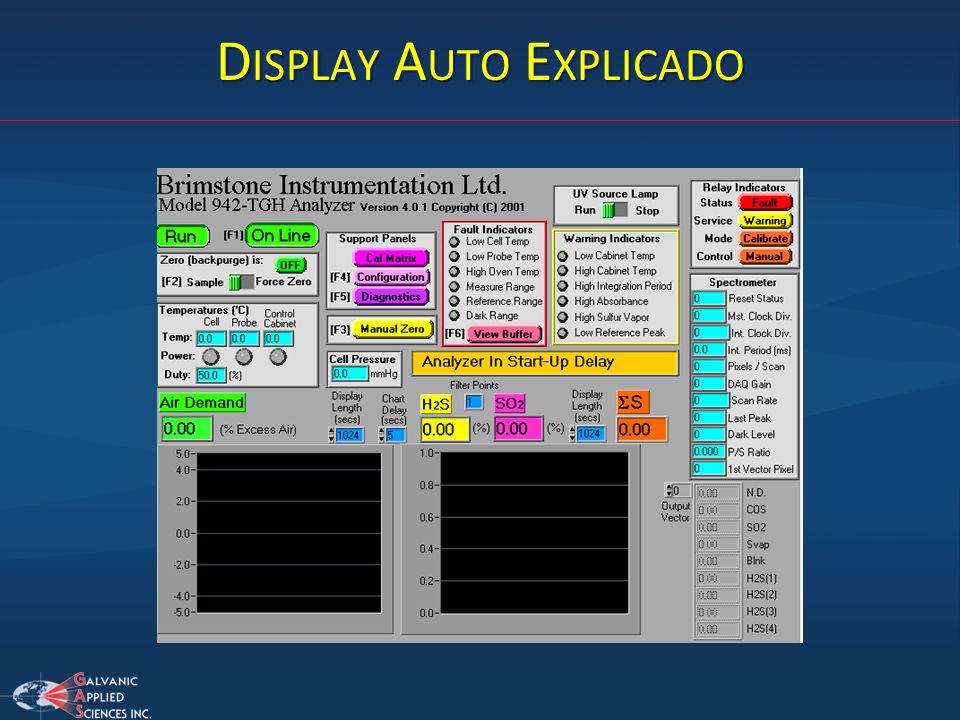Click the Manual control relay indicator

click(765, 257)
